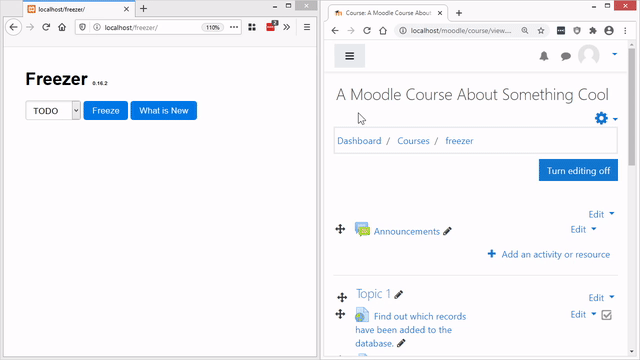Select the Moodle course browser tab
Image resolution: width=640 pixels, height=360 pixels.
click(388, 13)
